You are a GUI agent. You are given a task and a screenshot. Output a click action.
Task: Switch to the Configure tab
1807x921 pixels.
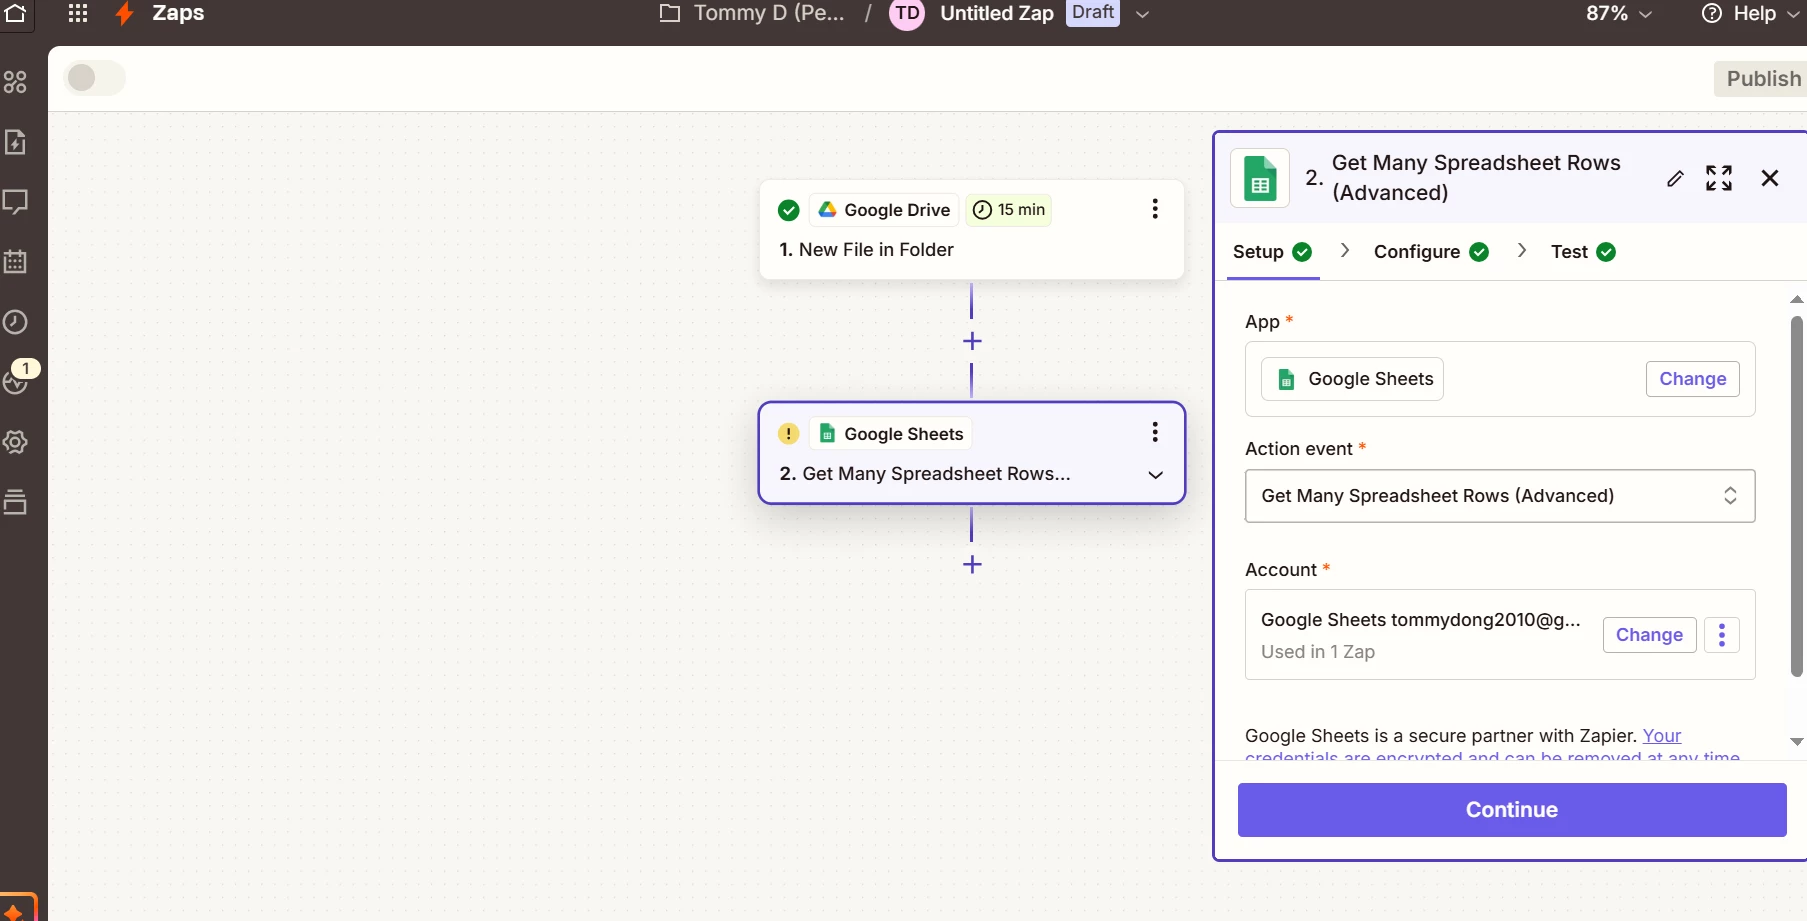pos(1431,252)
